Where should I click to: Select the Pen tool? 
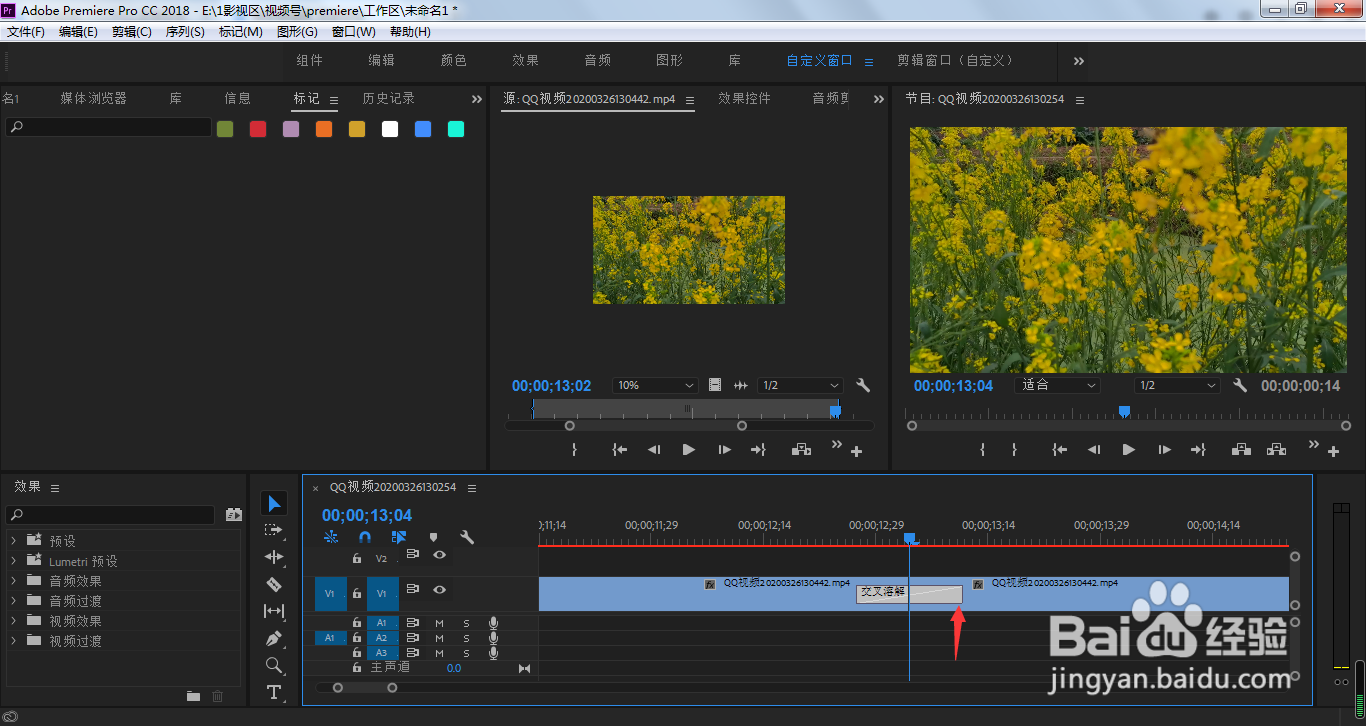pyautogui.click(x=274, y=638)
